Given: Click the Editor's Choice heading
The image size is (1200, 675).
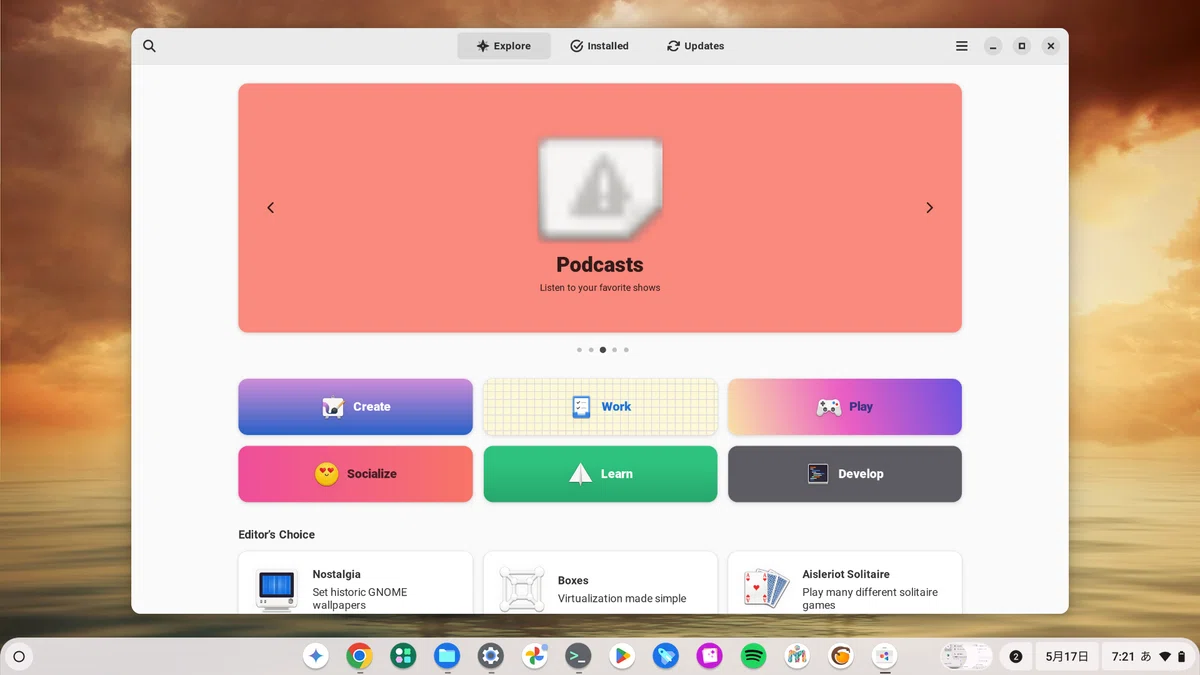Looking at the screenshot, I should [x=276, y=535].
